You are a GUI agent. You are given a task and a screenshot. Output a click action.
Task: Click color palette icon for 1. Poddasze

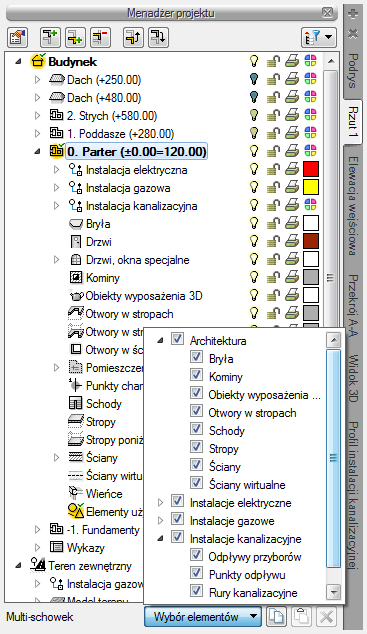pos(310,133)
